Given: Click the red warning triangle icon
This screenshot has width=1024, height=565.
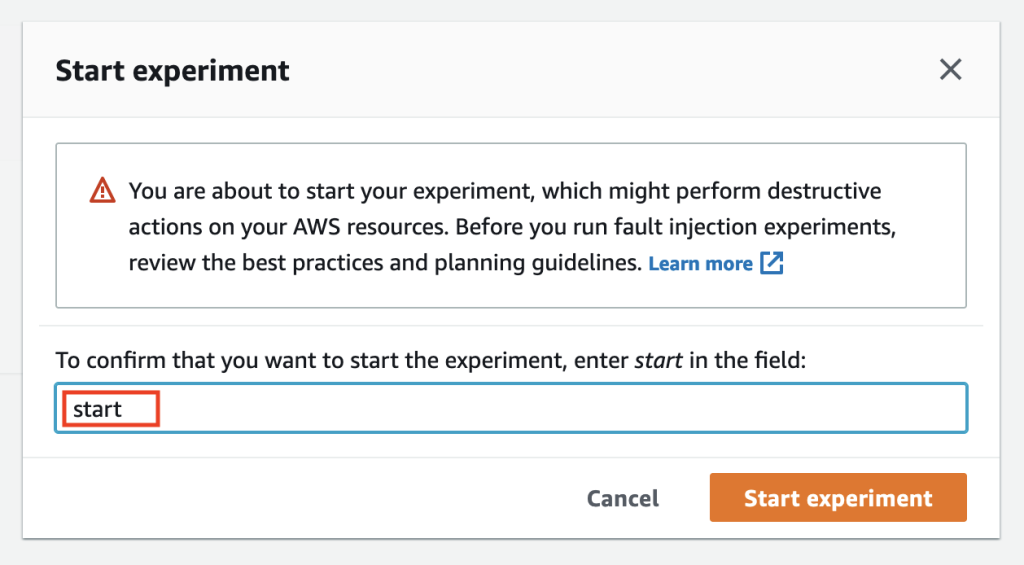Looking at the screenshot, I should click(x=103, y=191).
